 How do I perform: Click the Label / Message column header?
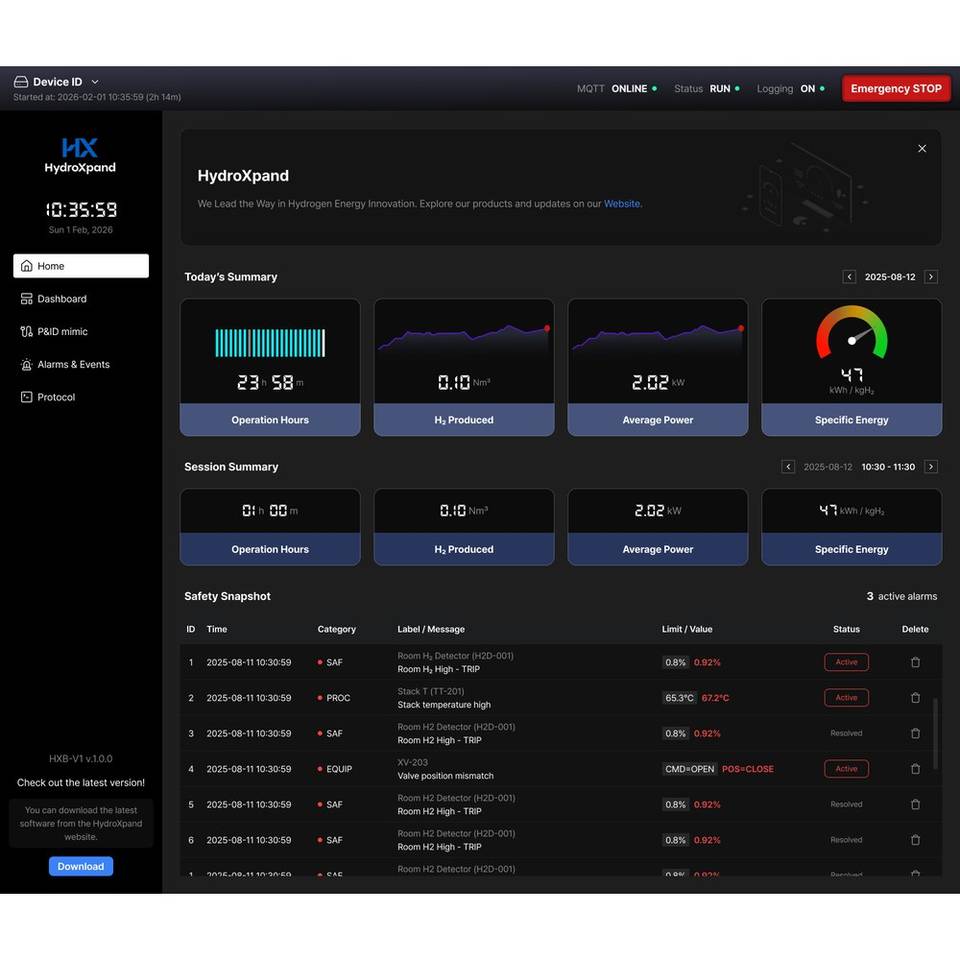click(431, 629)
